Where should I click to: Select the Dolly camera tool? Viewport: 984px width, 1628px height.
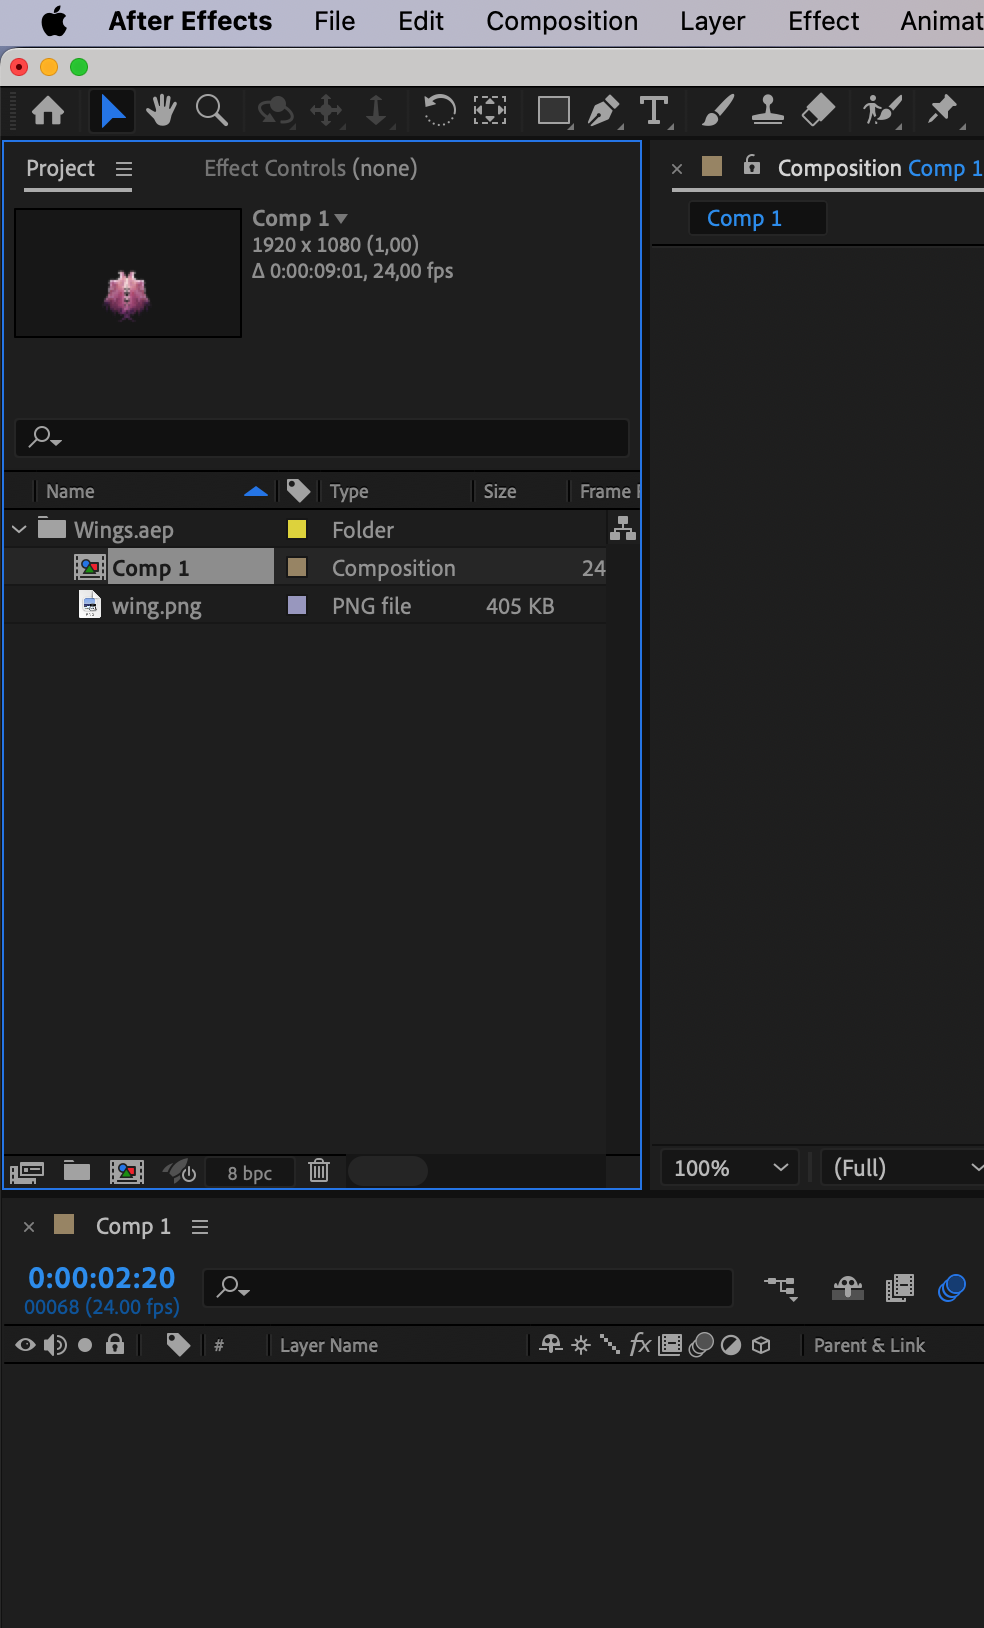(x=376, y=110)
